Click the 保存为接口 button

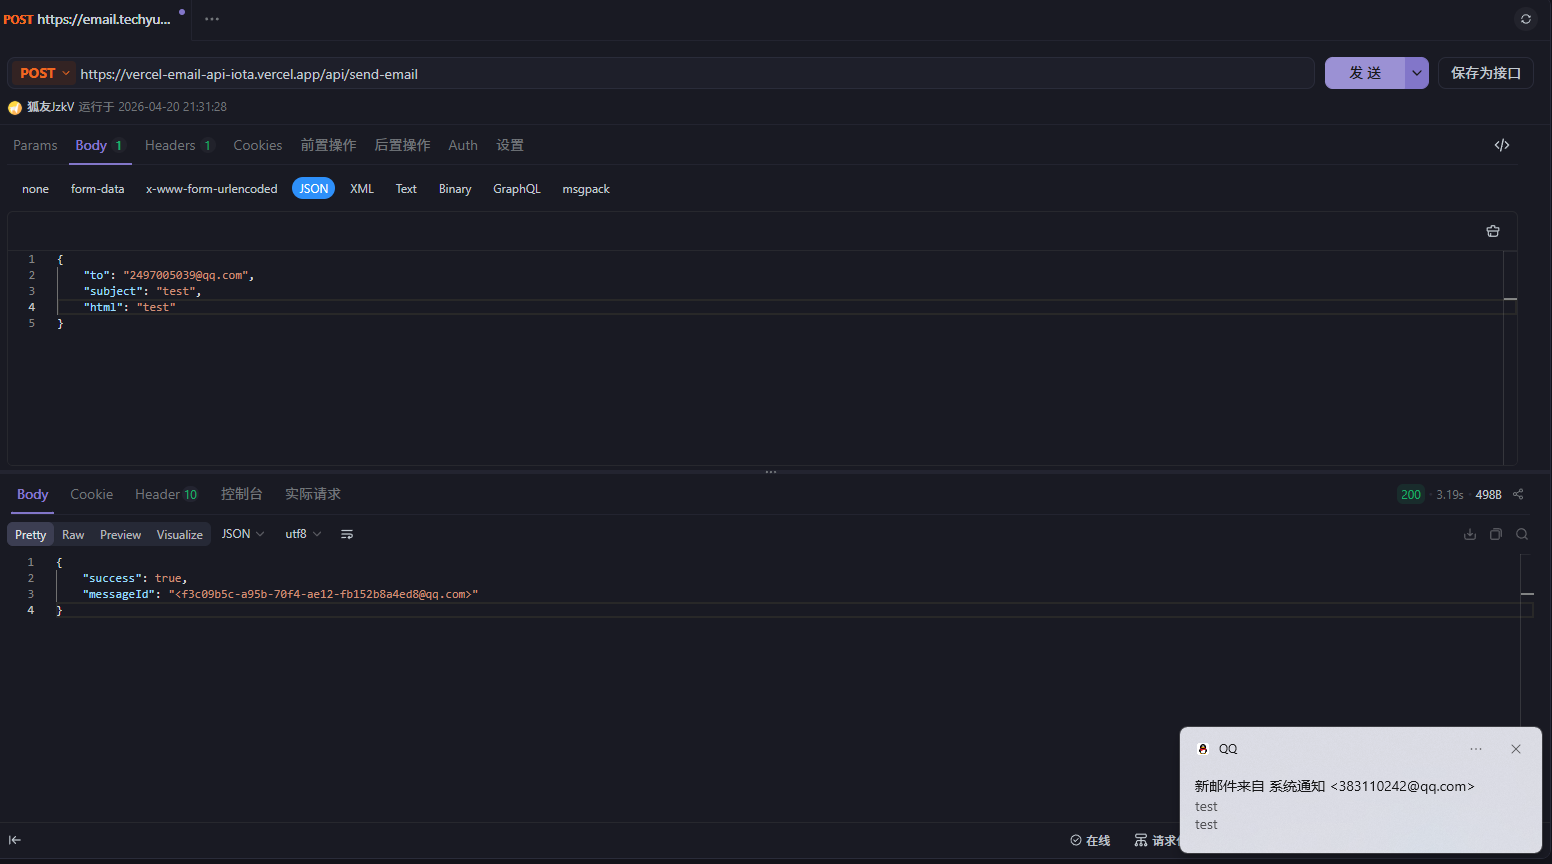click(1485, 73)
